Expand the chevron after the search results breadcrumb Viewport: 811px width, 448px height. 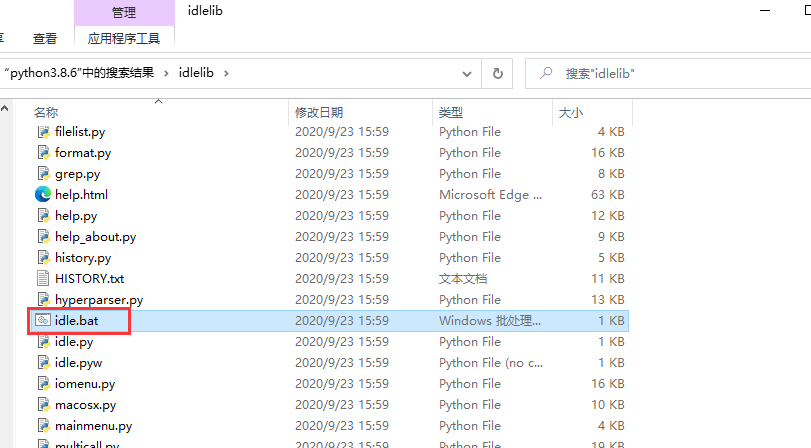tap(166, 73)
